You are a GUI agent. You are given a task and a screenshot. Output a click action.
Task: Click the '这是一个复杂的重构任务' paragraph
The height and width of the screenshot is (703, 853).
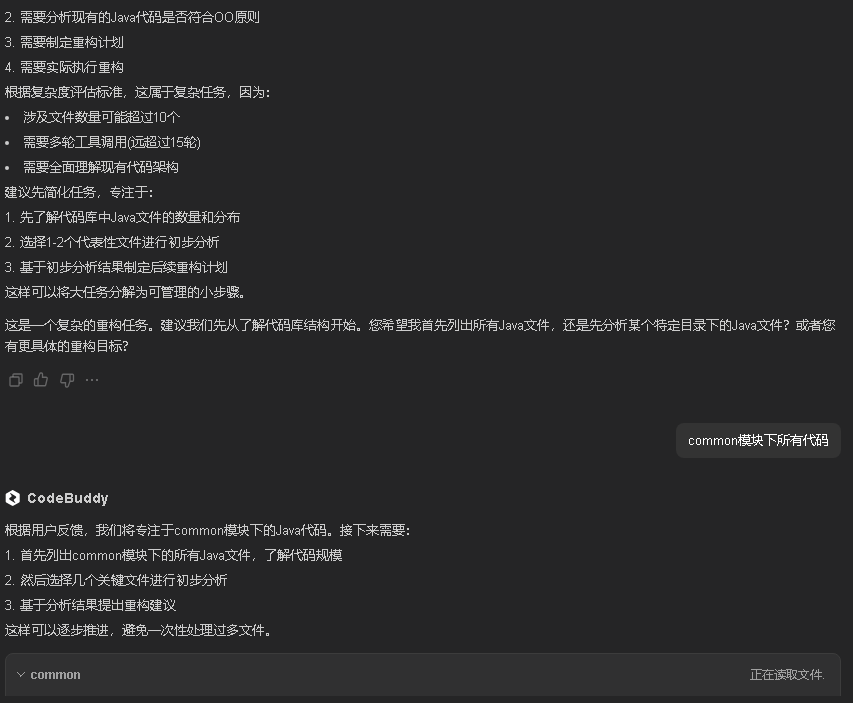click(420, 335)
